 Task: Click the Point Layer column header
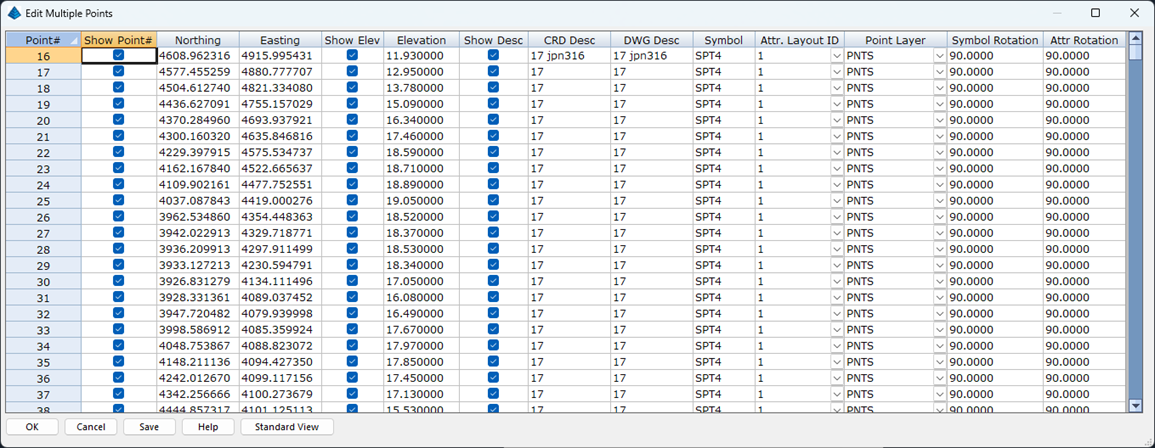895,40
